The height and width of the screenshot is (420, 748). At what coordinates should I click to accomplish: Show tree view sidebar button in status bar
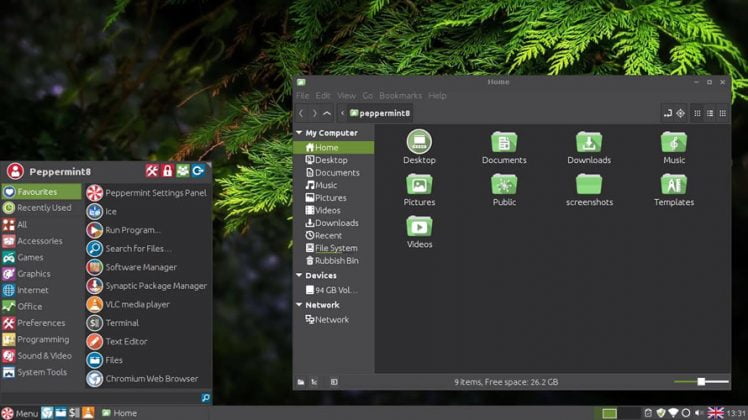(314, 382)
